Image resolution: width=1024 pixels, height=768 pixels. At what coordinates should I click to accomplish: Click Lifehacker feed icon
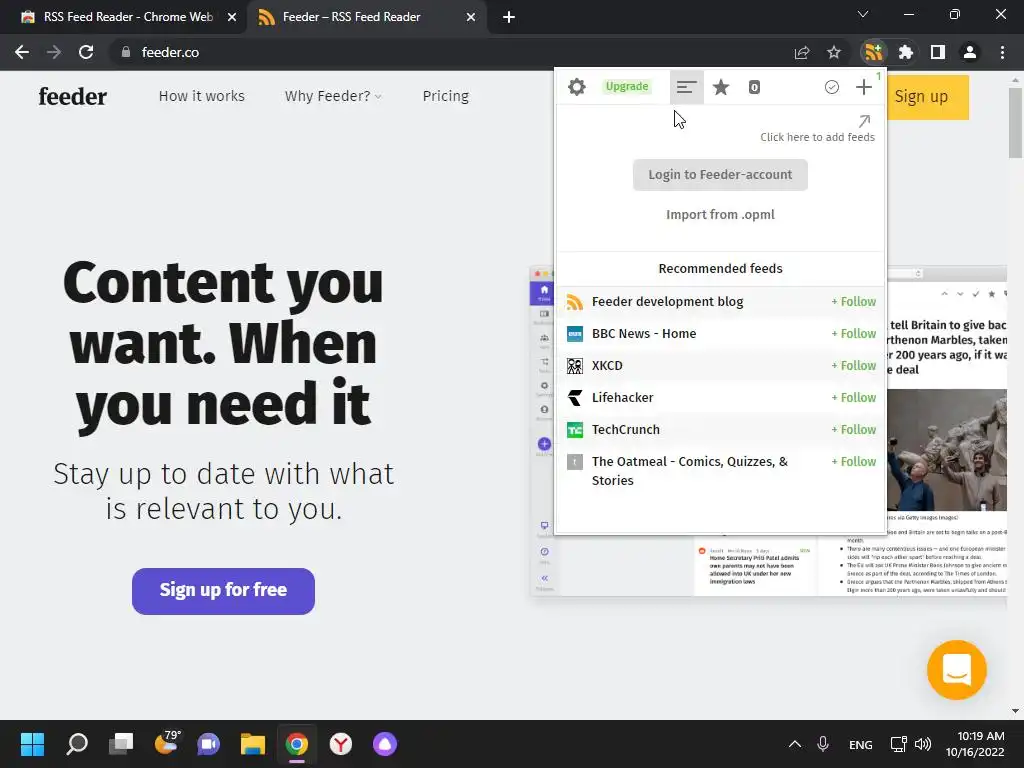(575, 398)
